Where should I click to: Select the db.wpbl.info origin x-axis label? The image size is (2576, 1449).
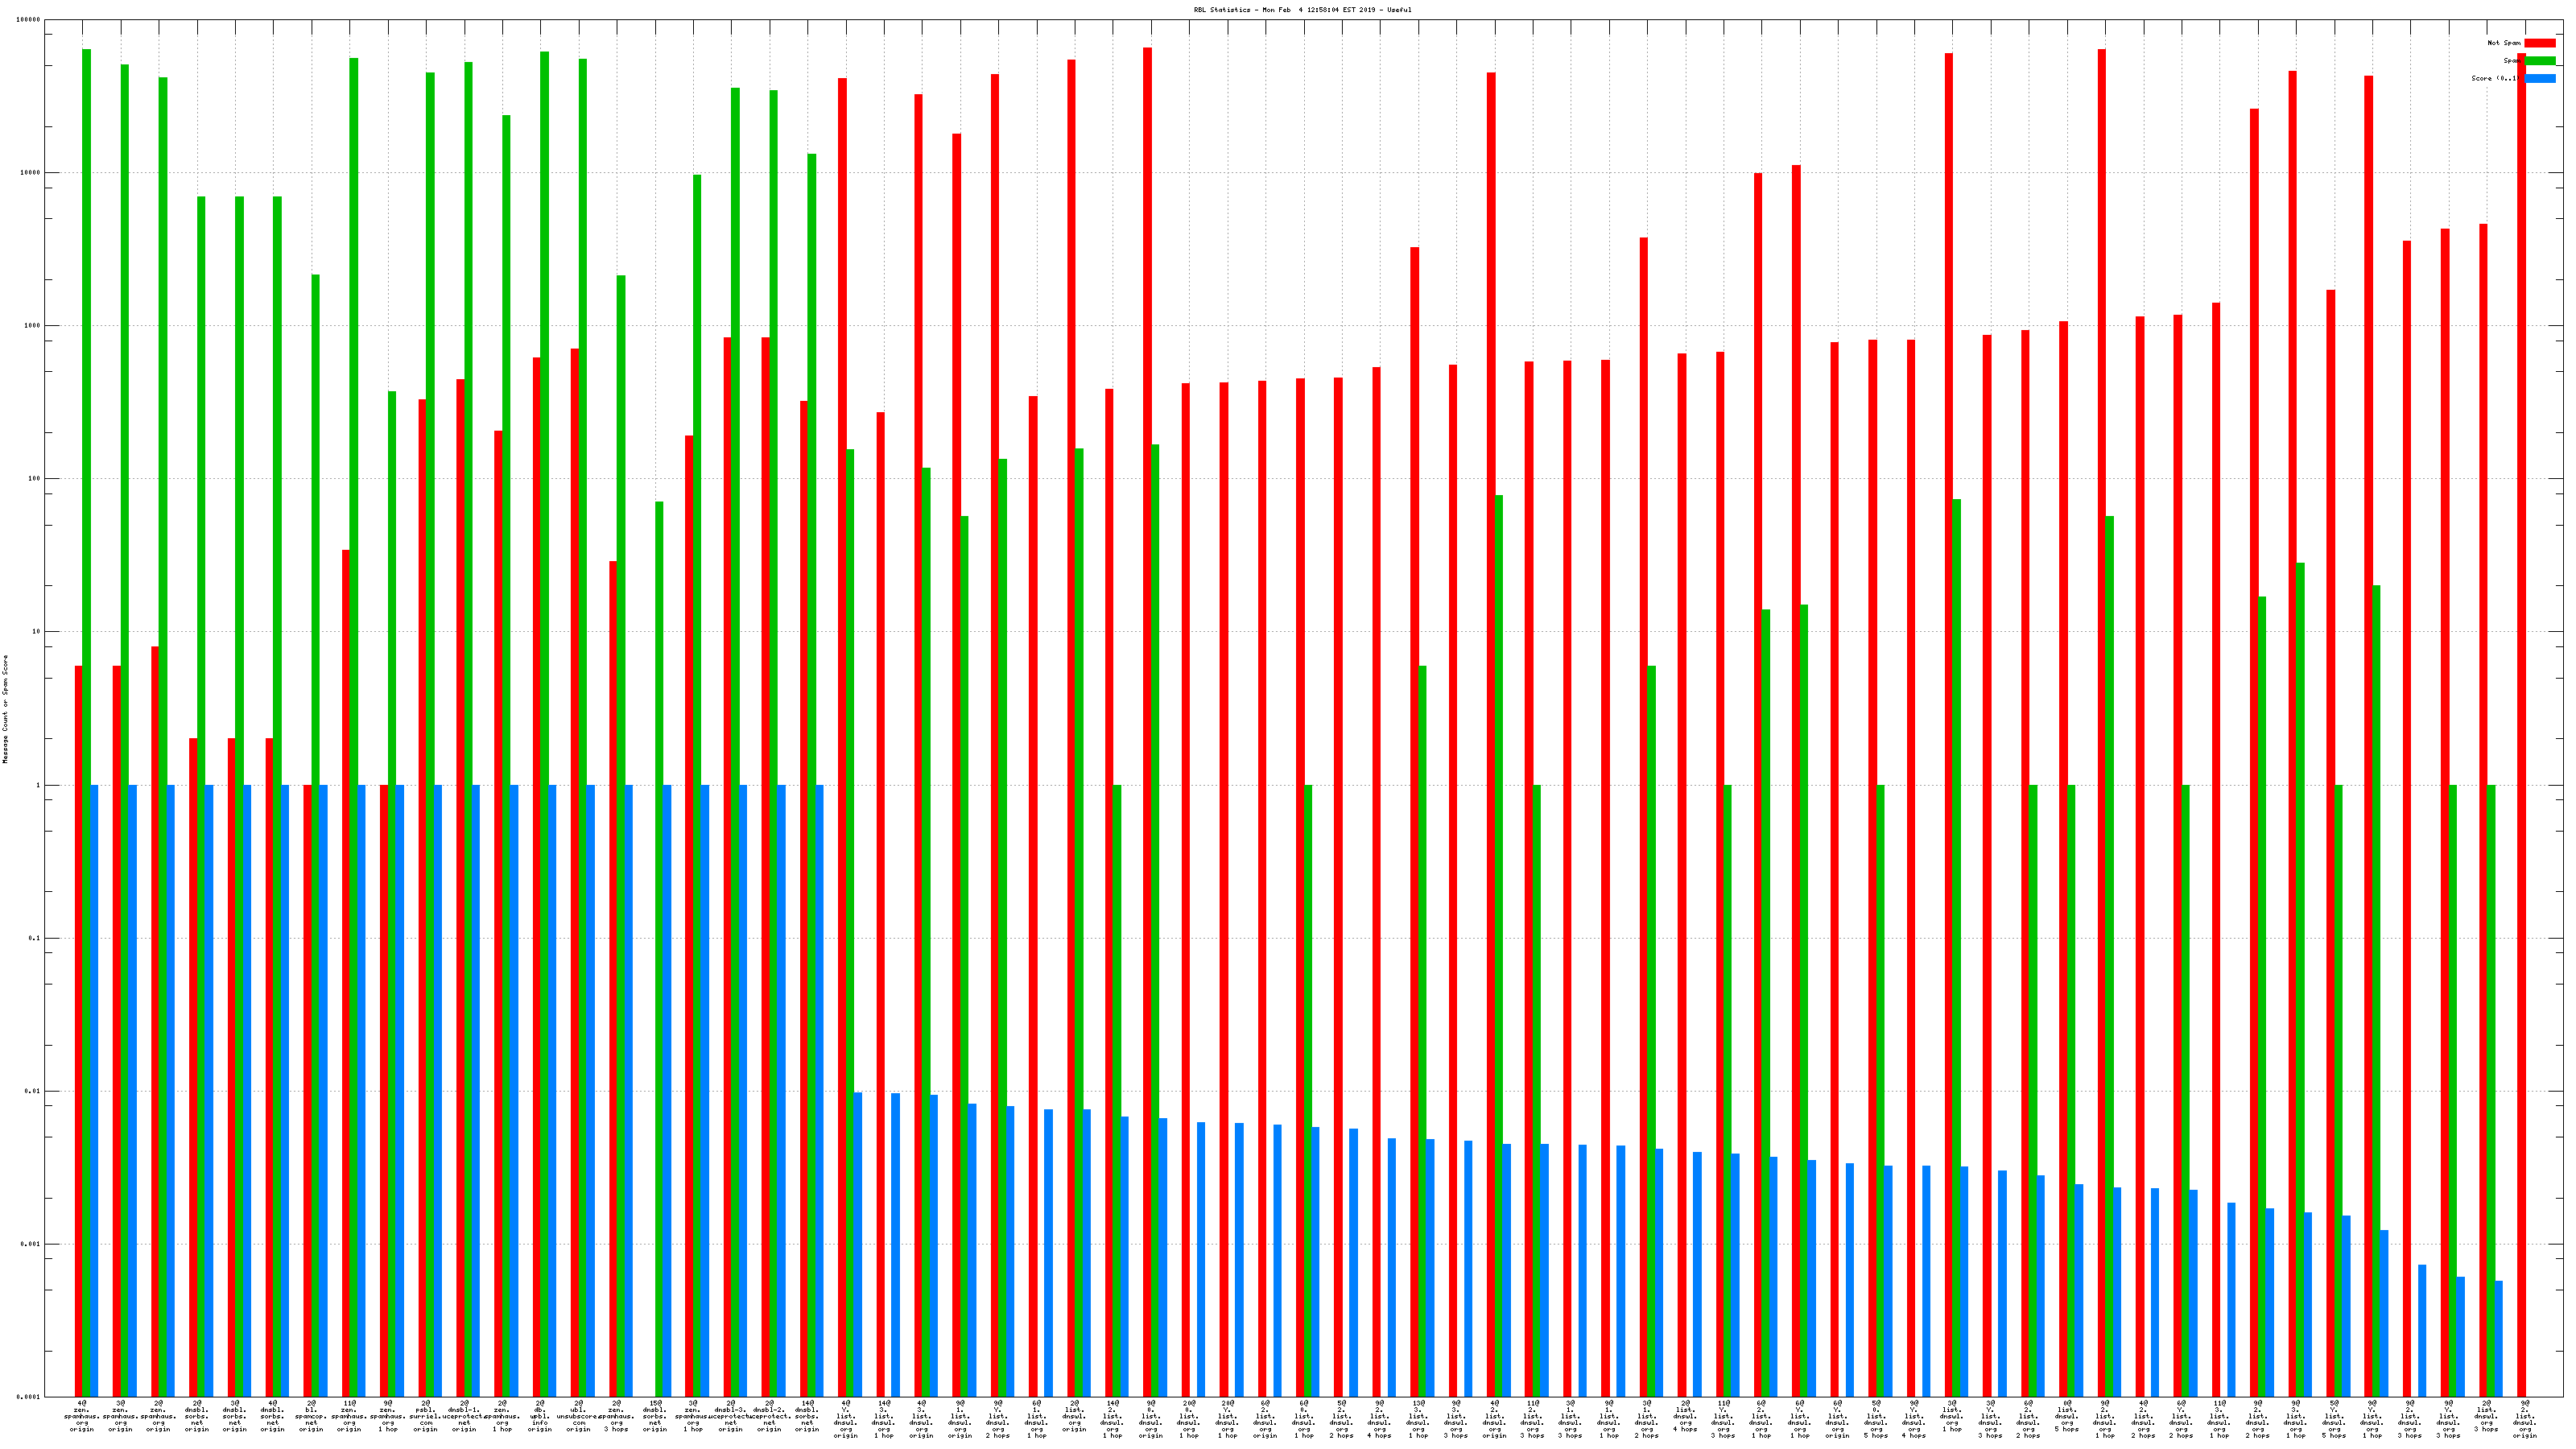[540, 1416]
